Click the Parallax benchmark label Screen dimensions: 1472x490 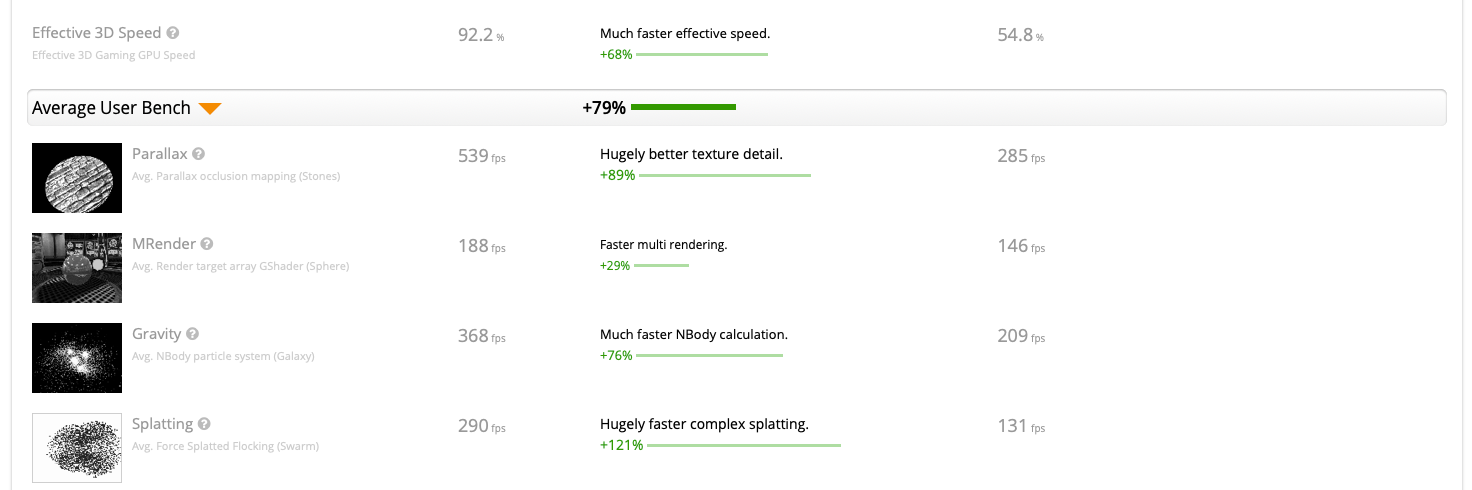point(159,154)
